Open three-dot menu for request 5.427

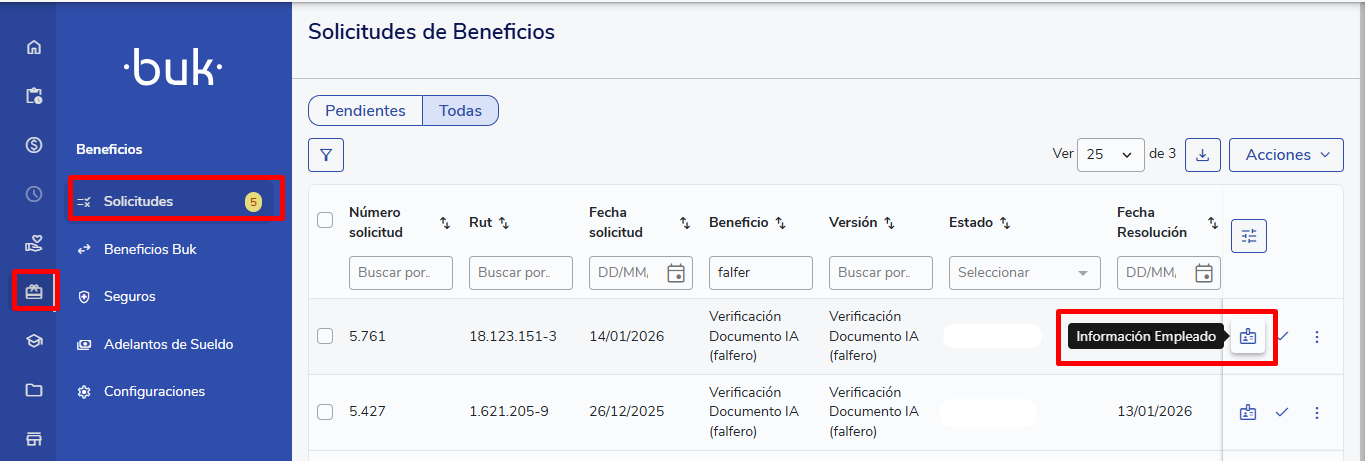click(x=1316, y=412)
